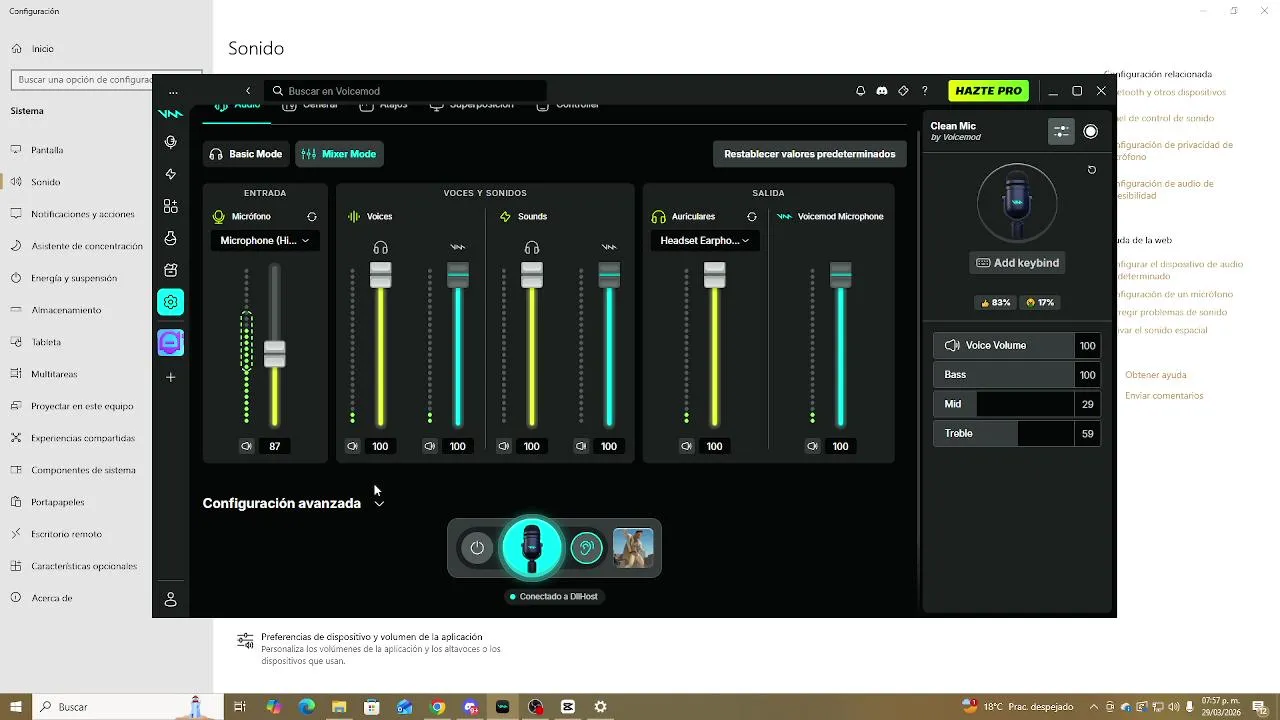Image resolution: width=1280 pixels, height=720 pixels.
Task: Open File Explorer from the taskbar
Action: click(339, 707)
